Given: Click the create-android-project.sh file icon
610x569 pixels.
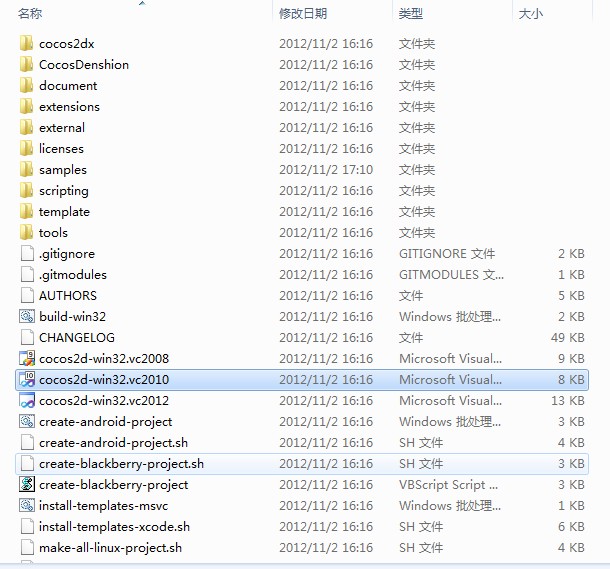Looking at the screenshot, I should pyautogui.click(x=27, y=442).
